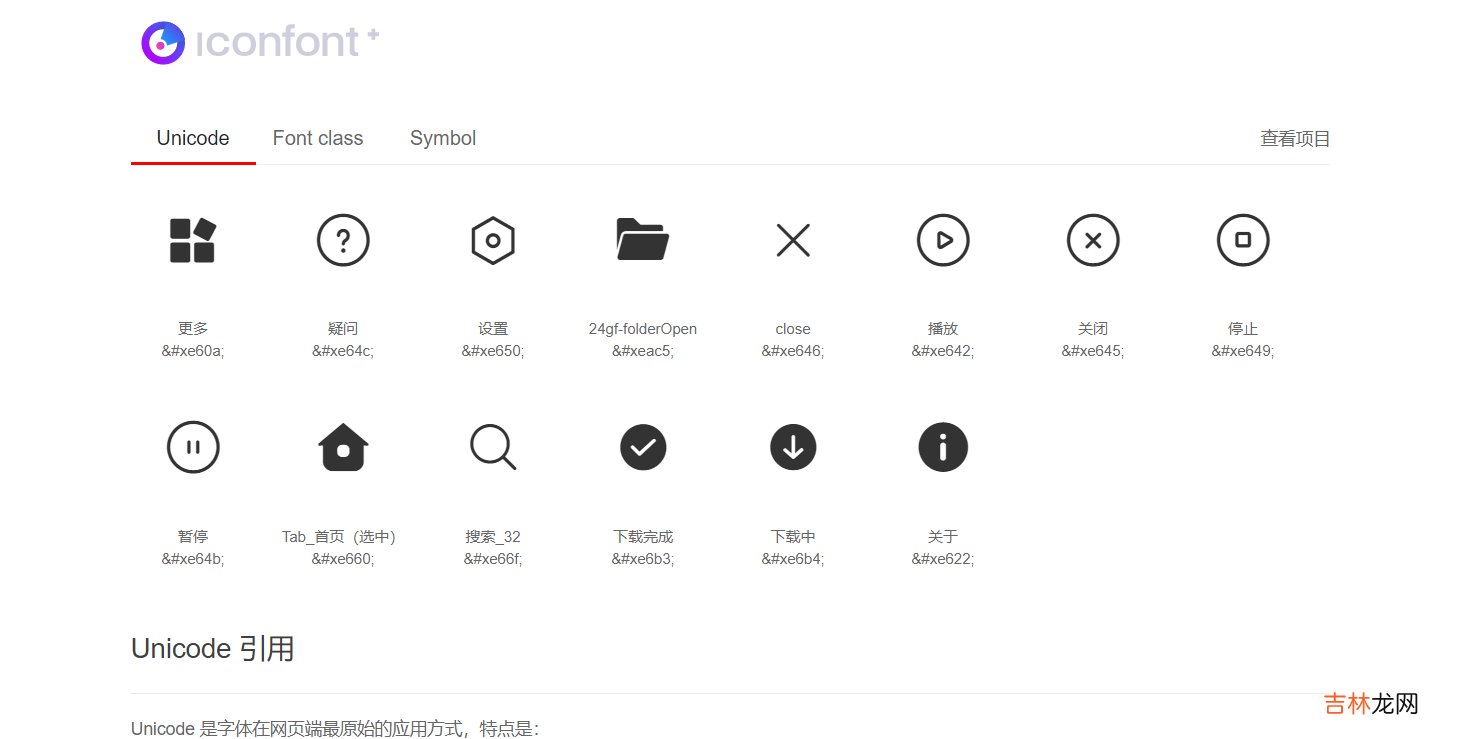Switch to the Unicode tab
The width and height of the screenshot is (1459, 739).
[x=193, y=138]
